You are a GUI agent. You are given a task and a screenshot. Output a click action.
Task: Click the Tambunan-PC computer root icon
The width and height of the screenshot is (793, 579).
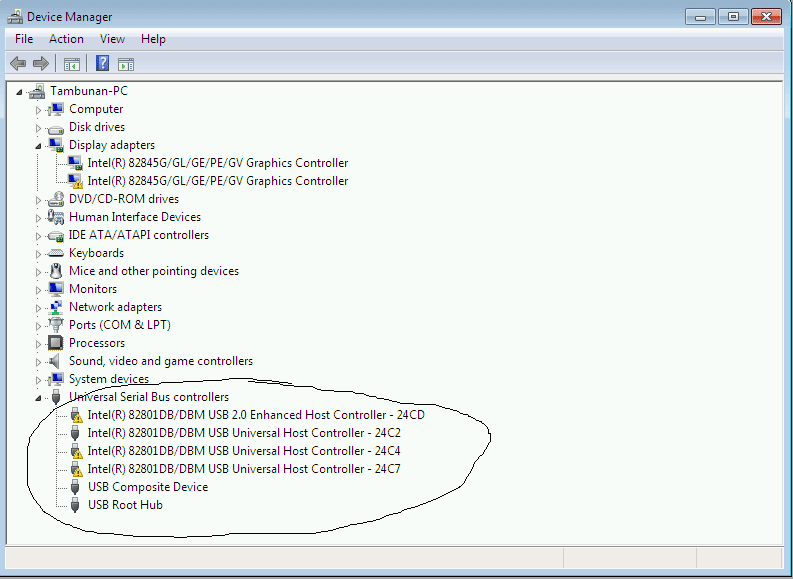(x=37, y=92)
